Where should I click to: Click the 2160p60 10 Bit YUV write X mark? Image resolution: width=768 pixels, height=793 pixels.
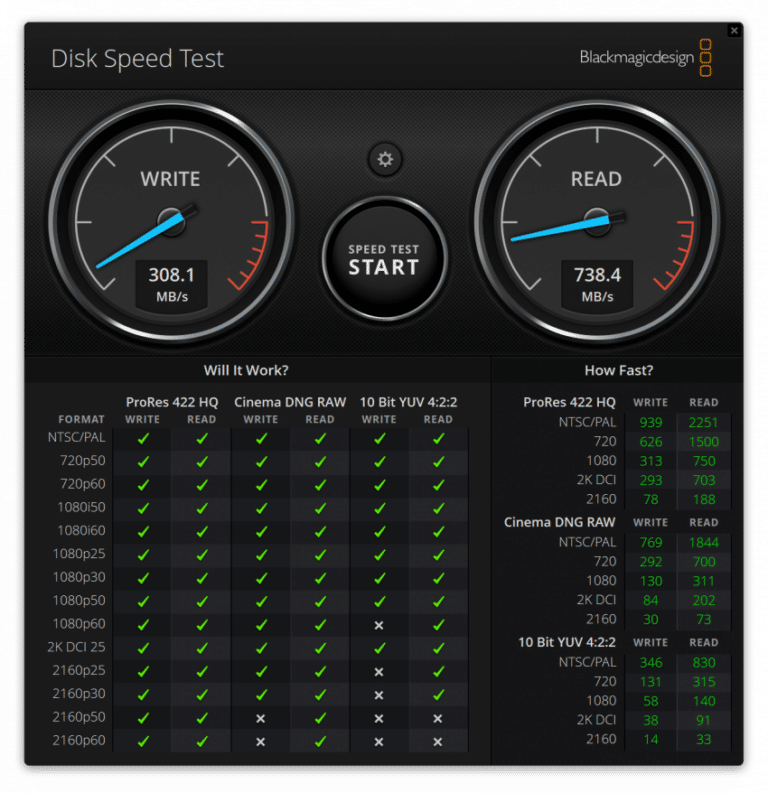[x=379, y=742]
